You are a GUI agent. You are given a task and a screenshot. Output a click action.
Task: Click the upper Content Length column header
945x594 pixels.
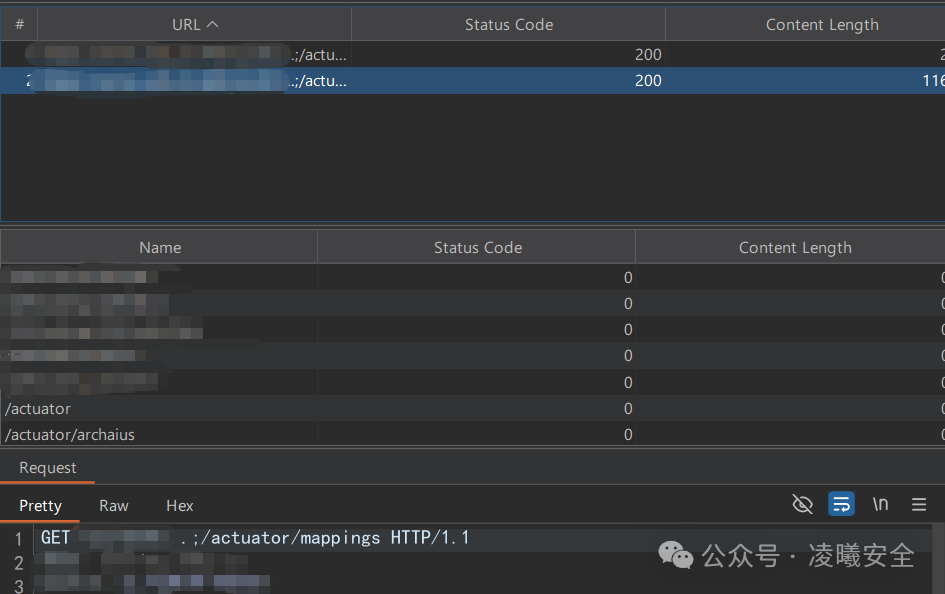(x=822, y=25)
